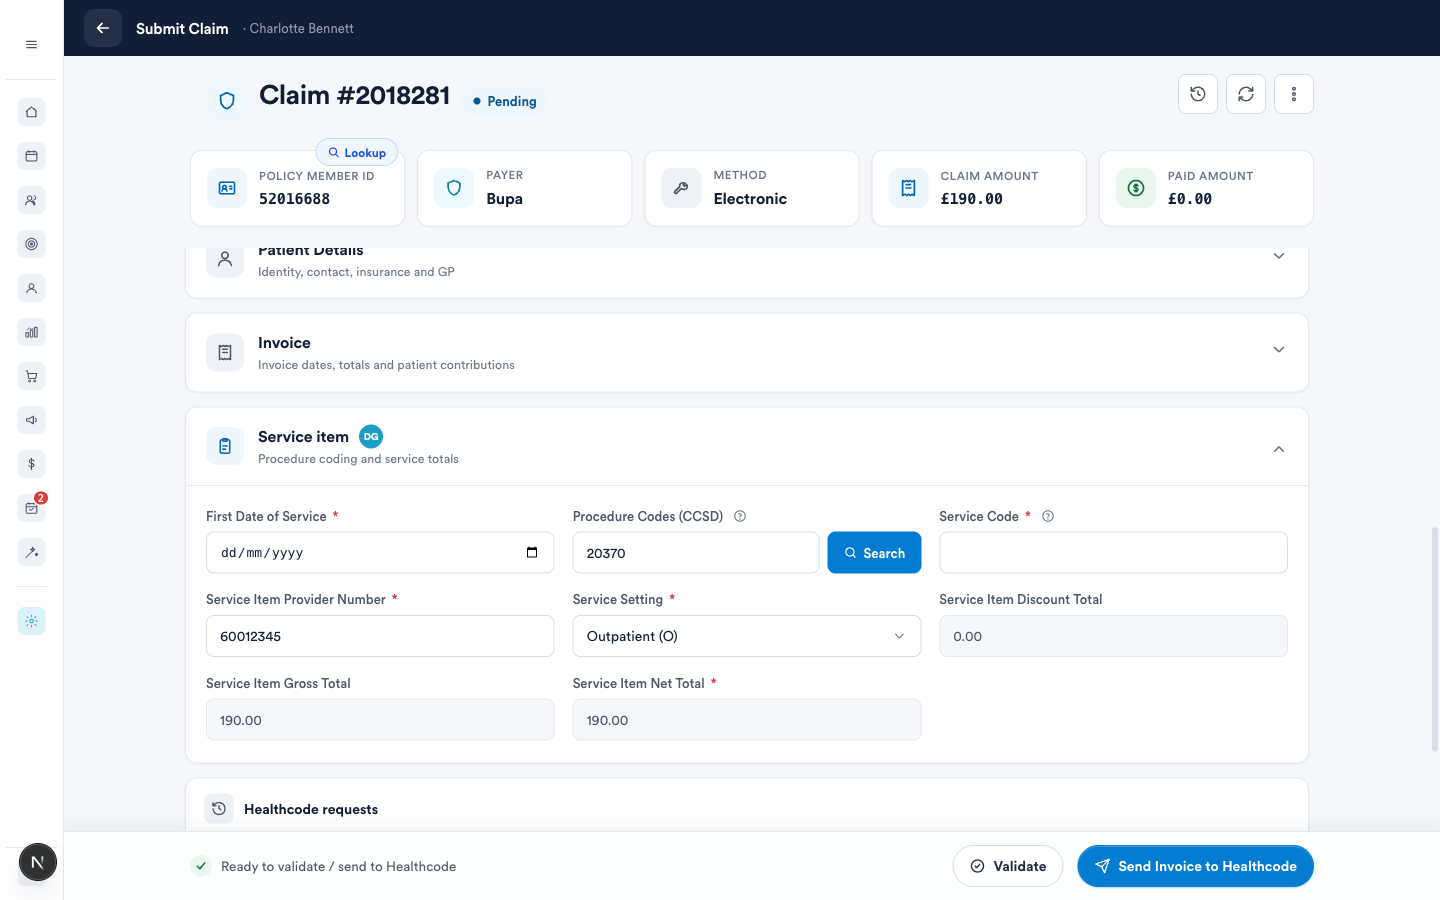Click the help icon beside Procedure Codes (CCSD)
The height and width of the screenshot is (900, 1440).
[740, 516]
